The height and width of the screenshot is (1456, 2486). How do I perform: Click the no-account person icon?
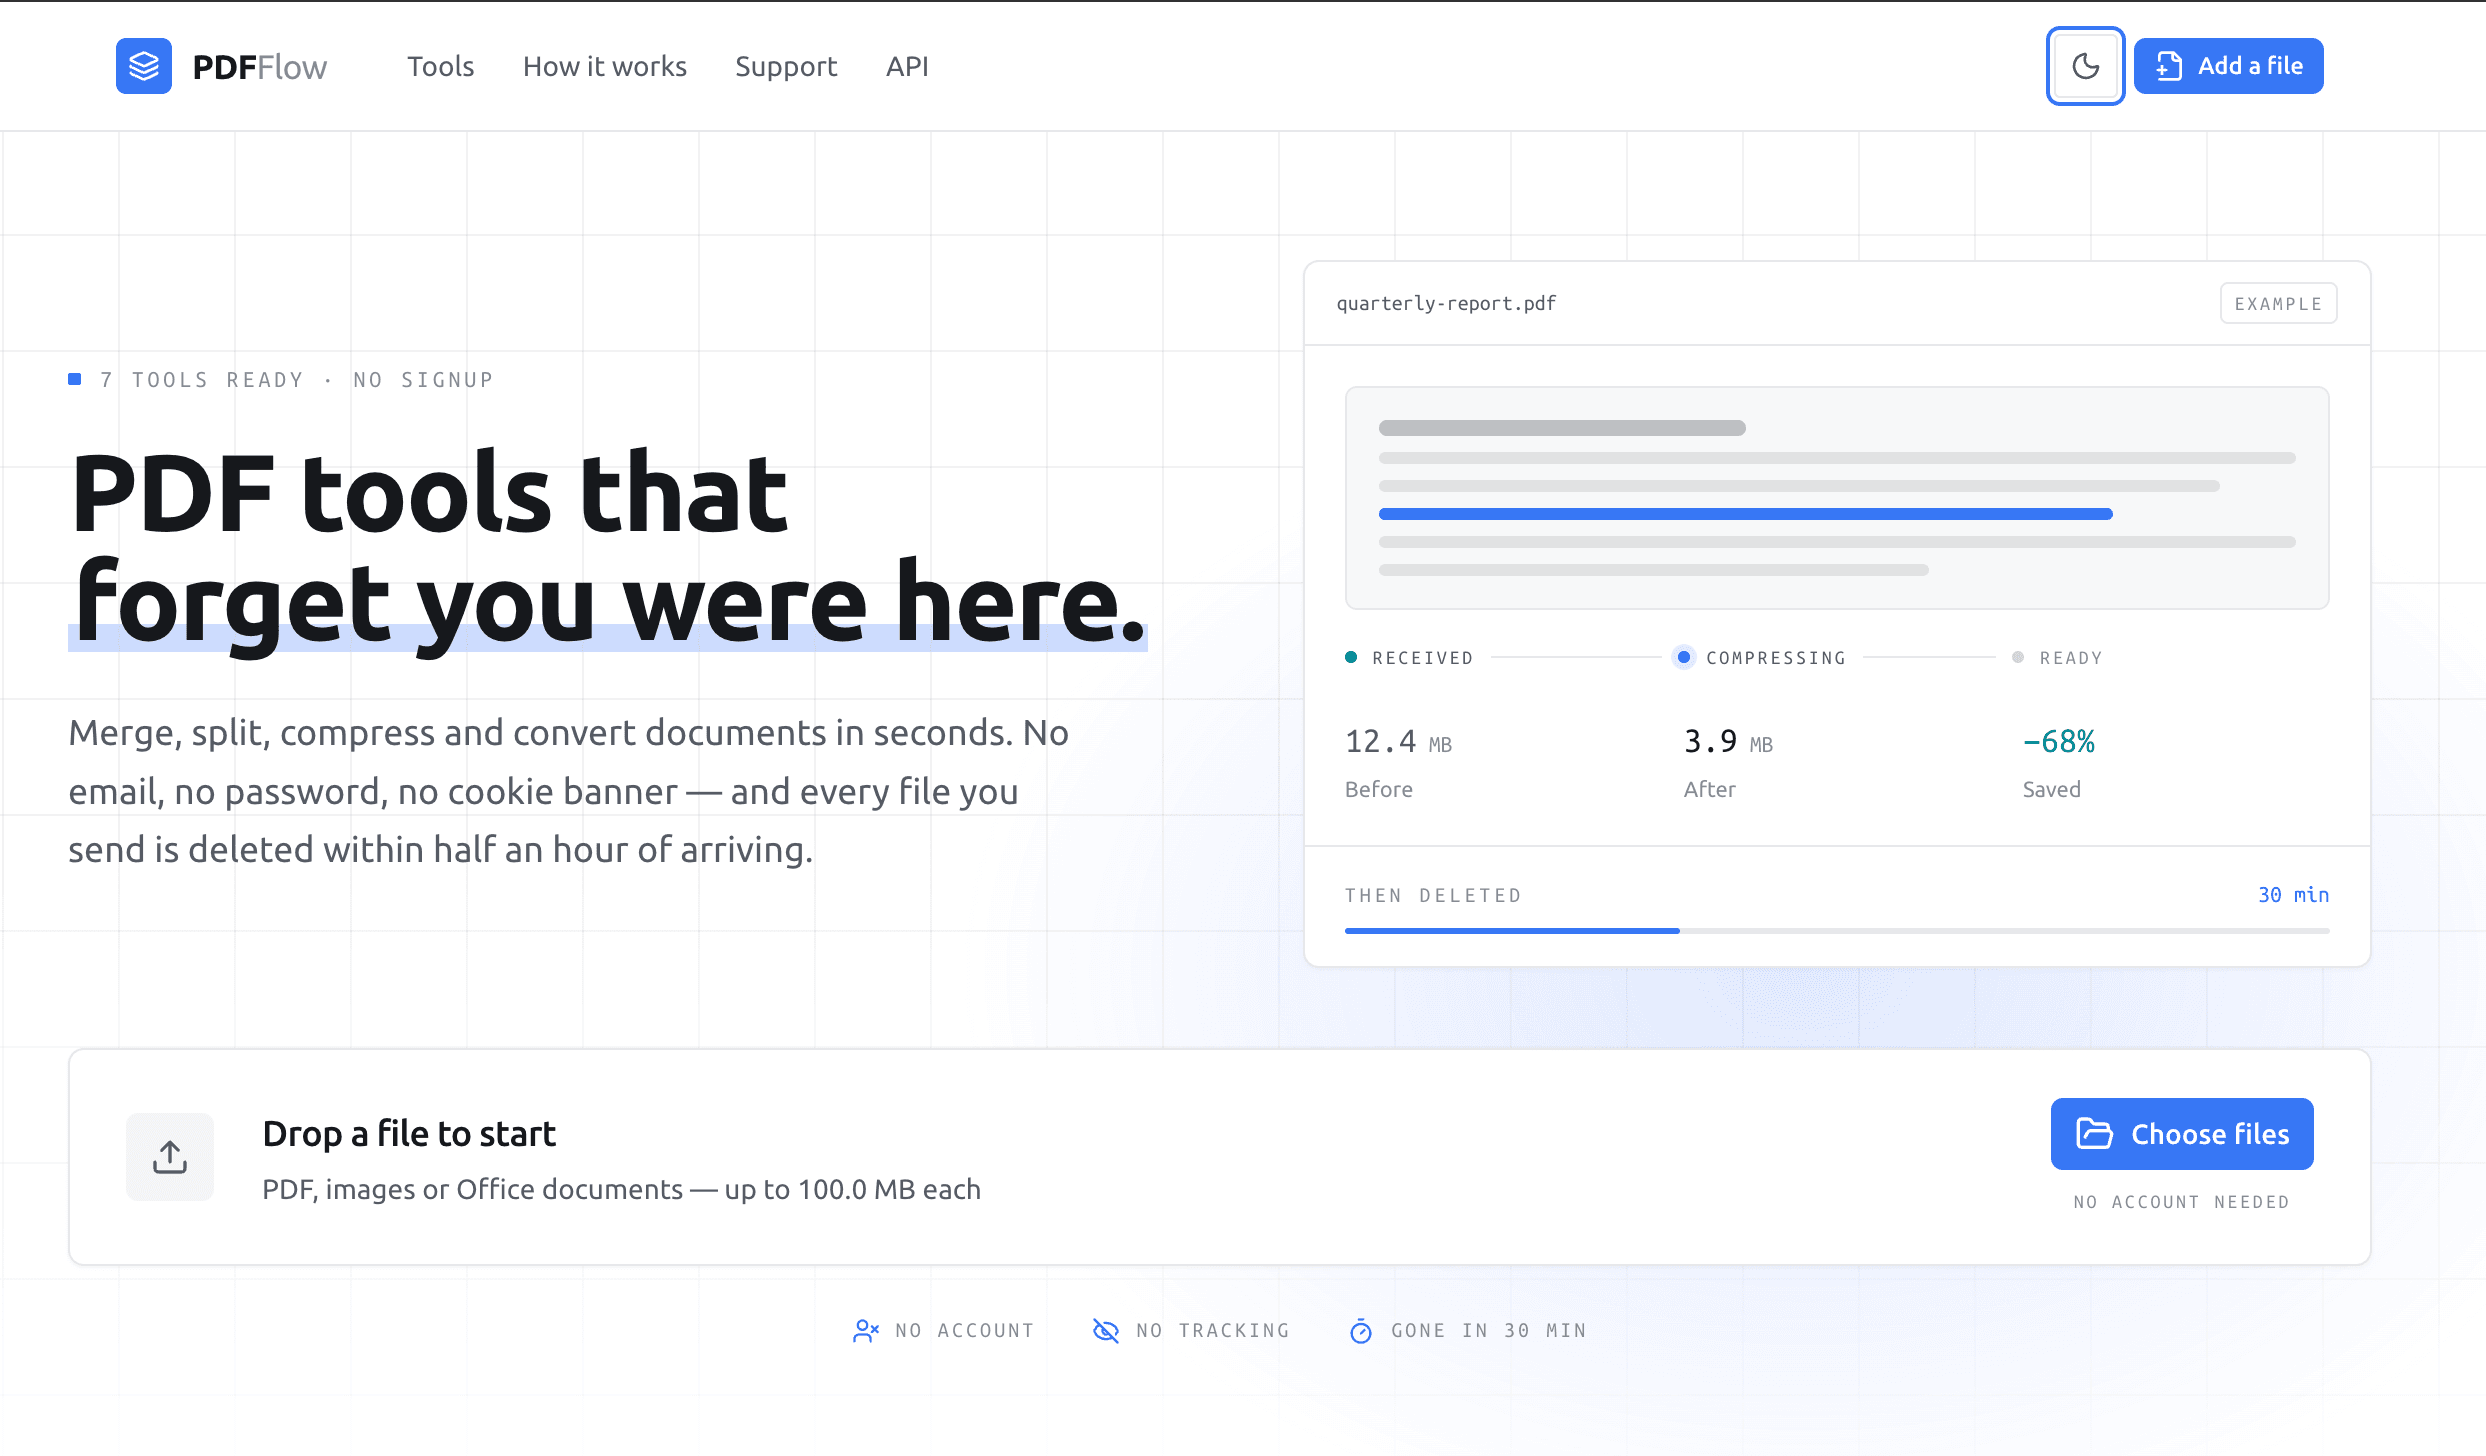(x=866, y=1331)
